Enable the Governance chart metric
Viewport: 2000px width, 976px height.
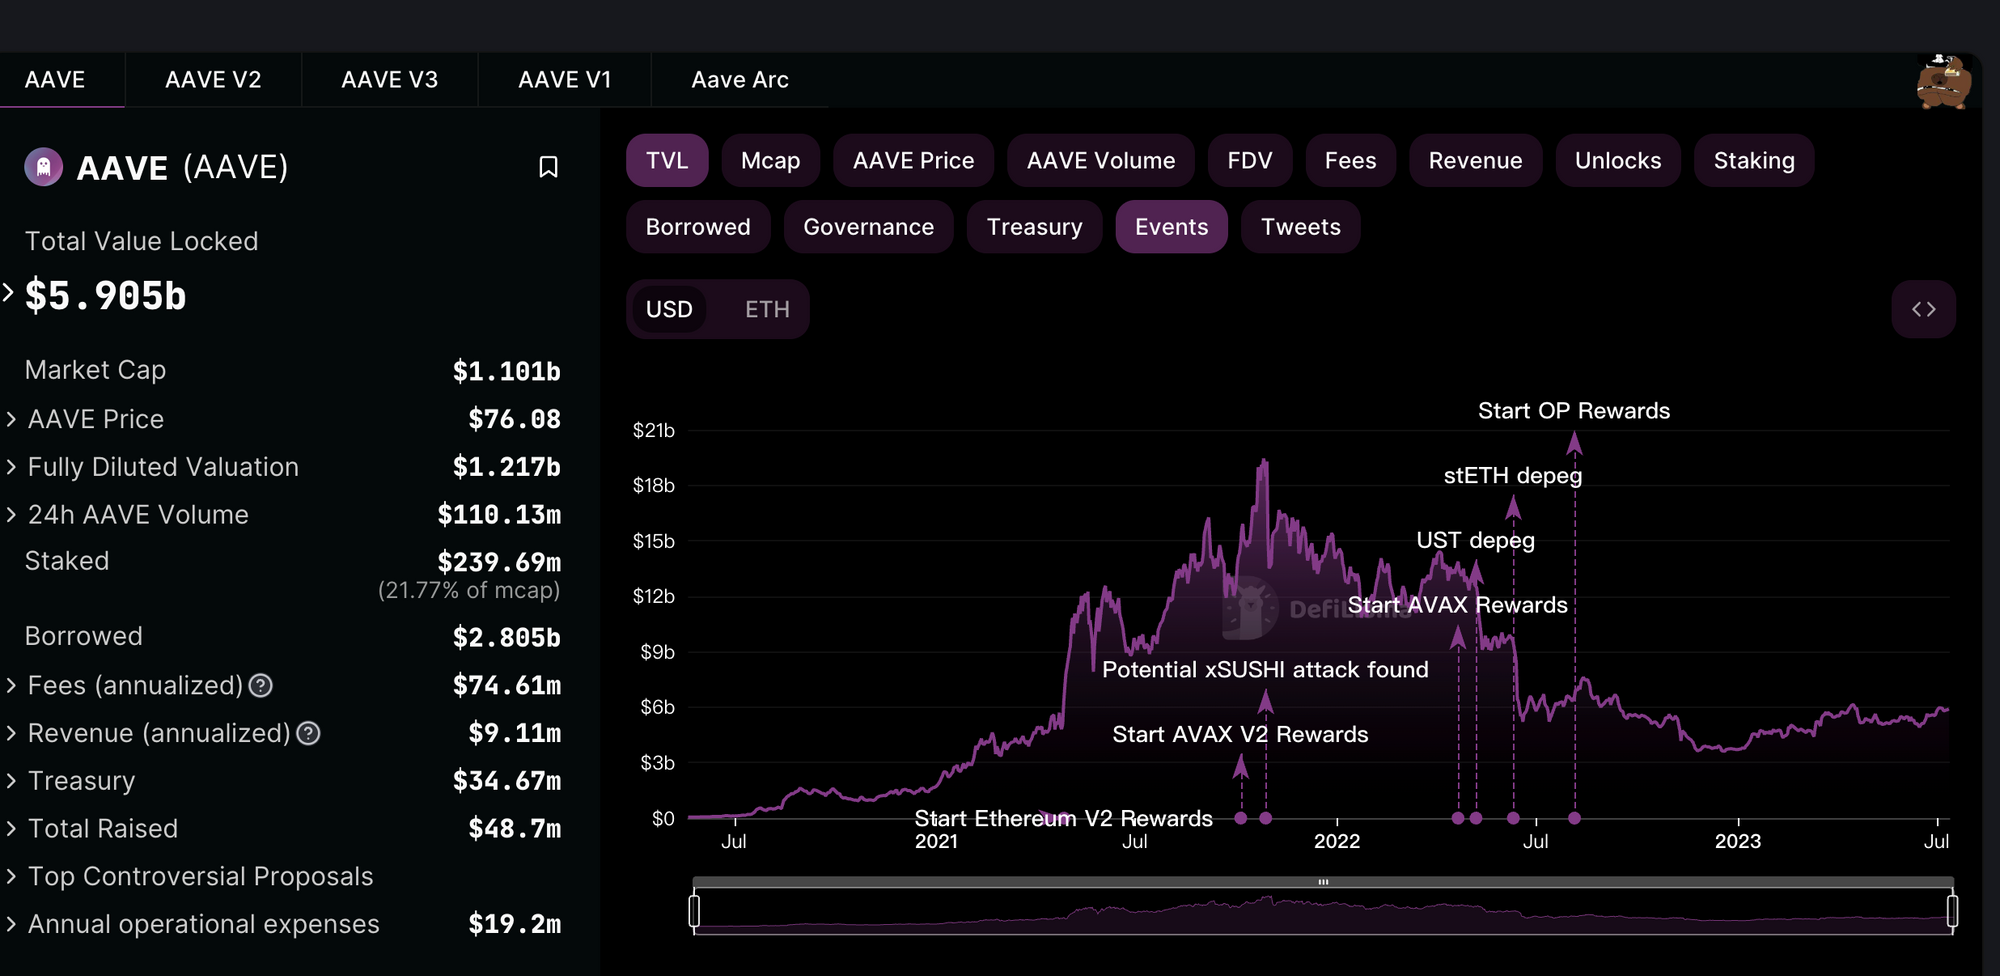(868, 227)
